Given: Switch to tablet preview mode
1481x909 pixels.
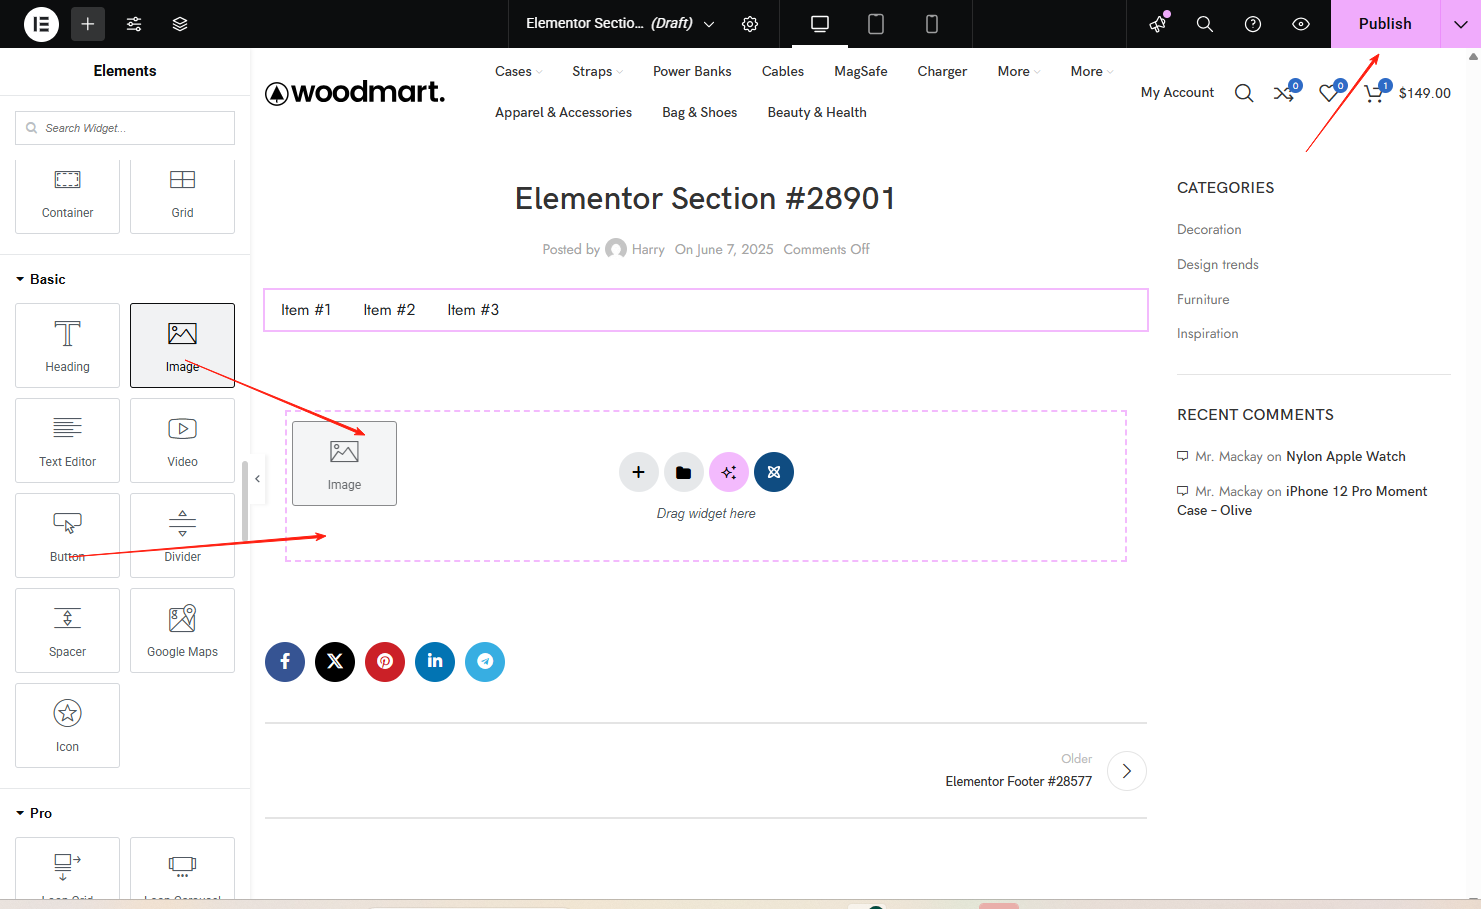Looking at the screenshot, I should [876, 23].
